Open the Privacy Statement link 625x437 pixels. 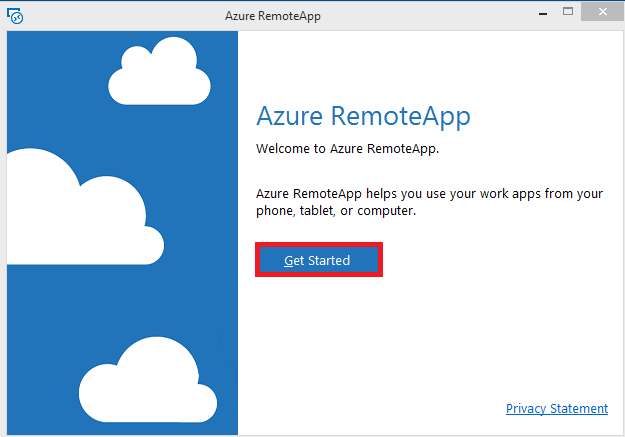point(556,408)
